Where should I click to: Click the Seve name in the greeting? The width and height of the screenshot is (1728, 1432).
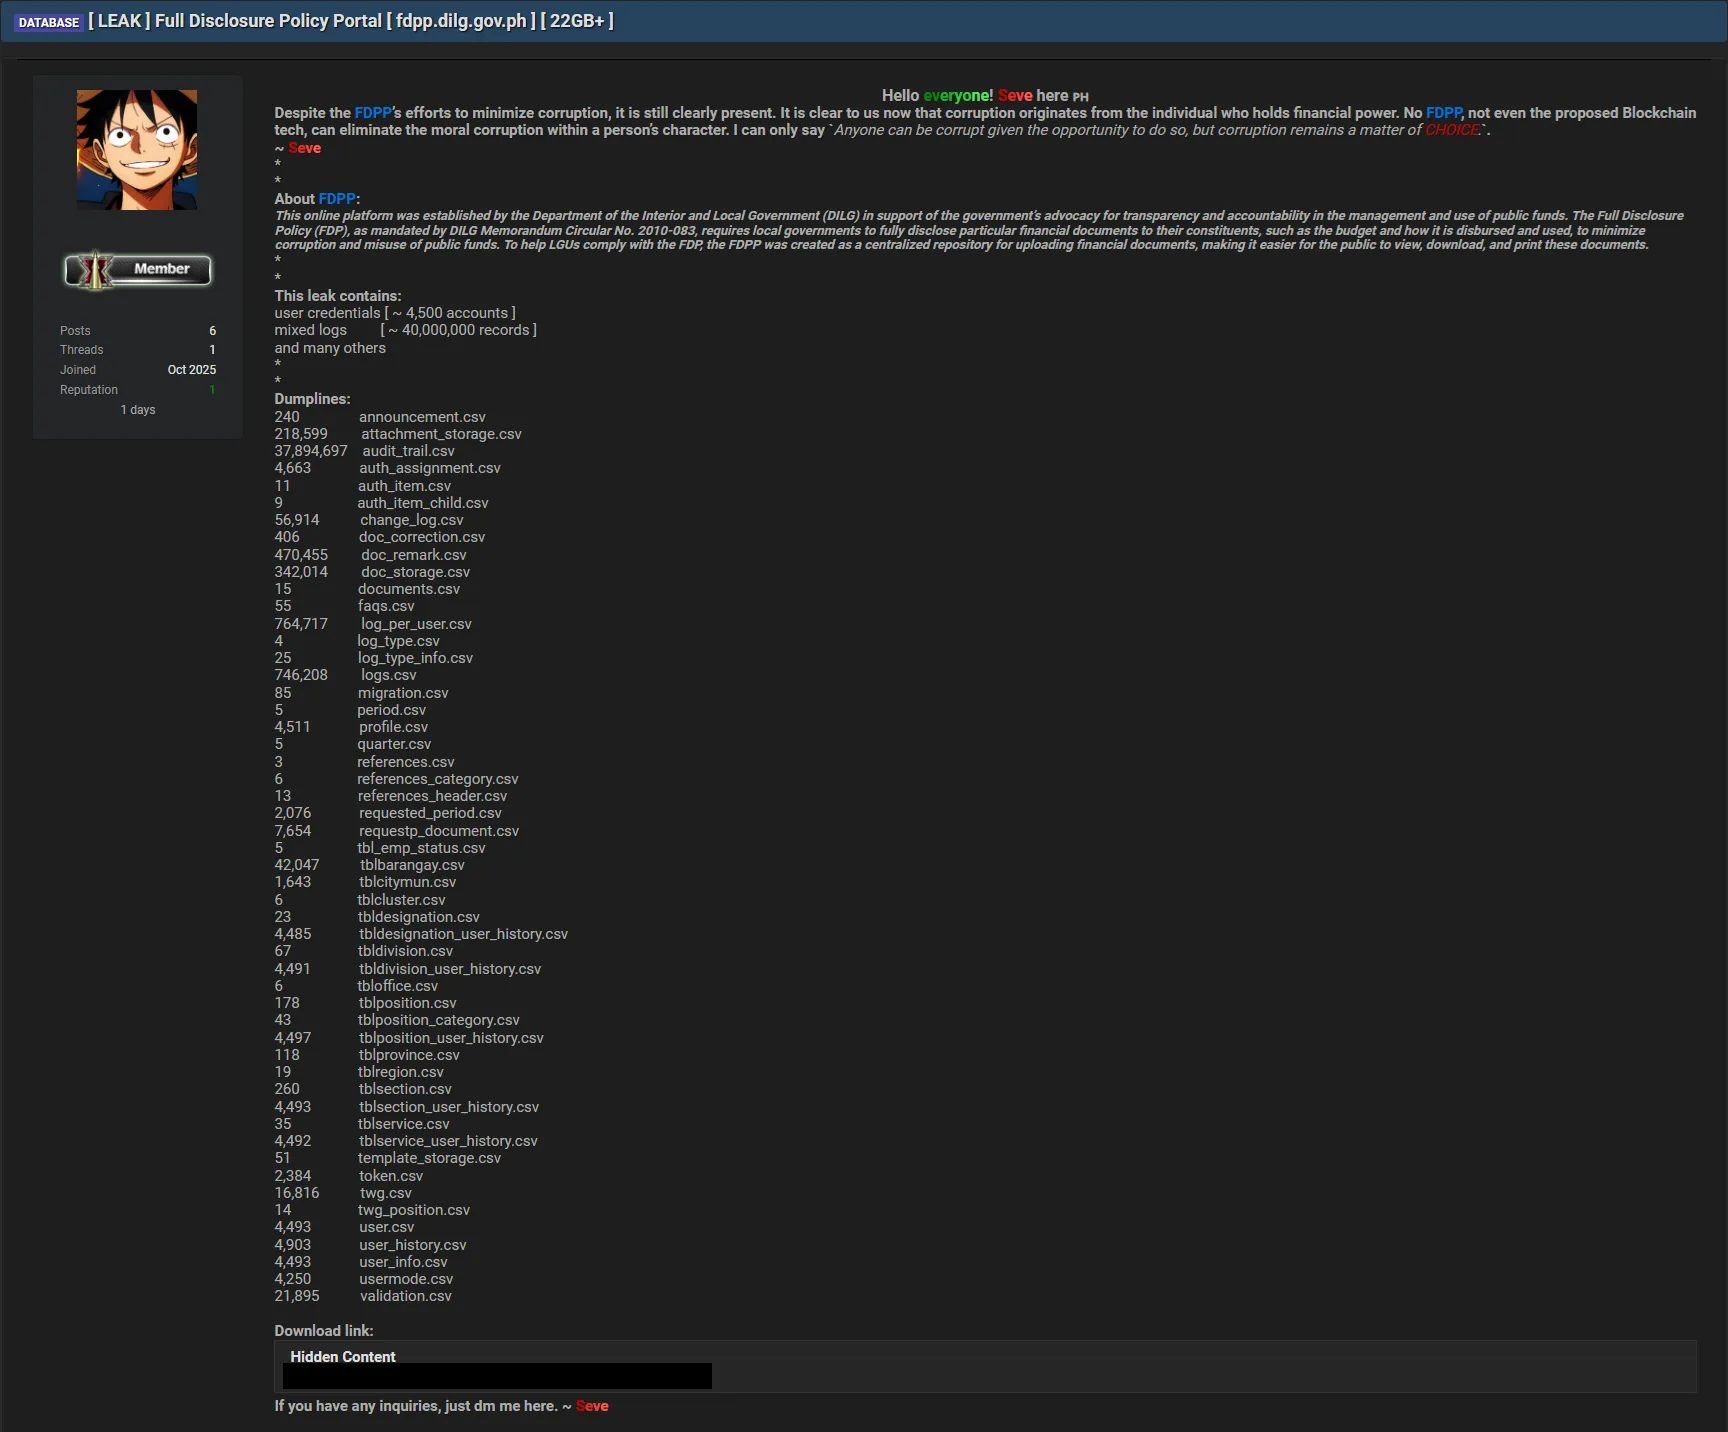1013,95
